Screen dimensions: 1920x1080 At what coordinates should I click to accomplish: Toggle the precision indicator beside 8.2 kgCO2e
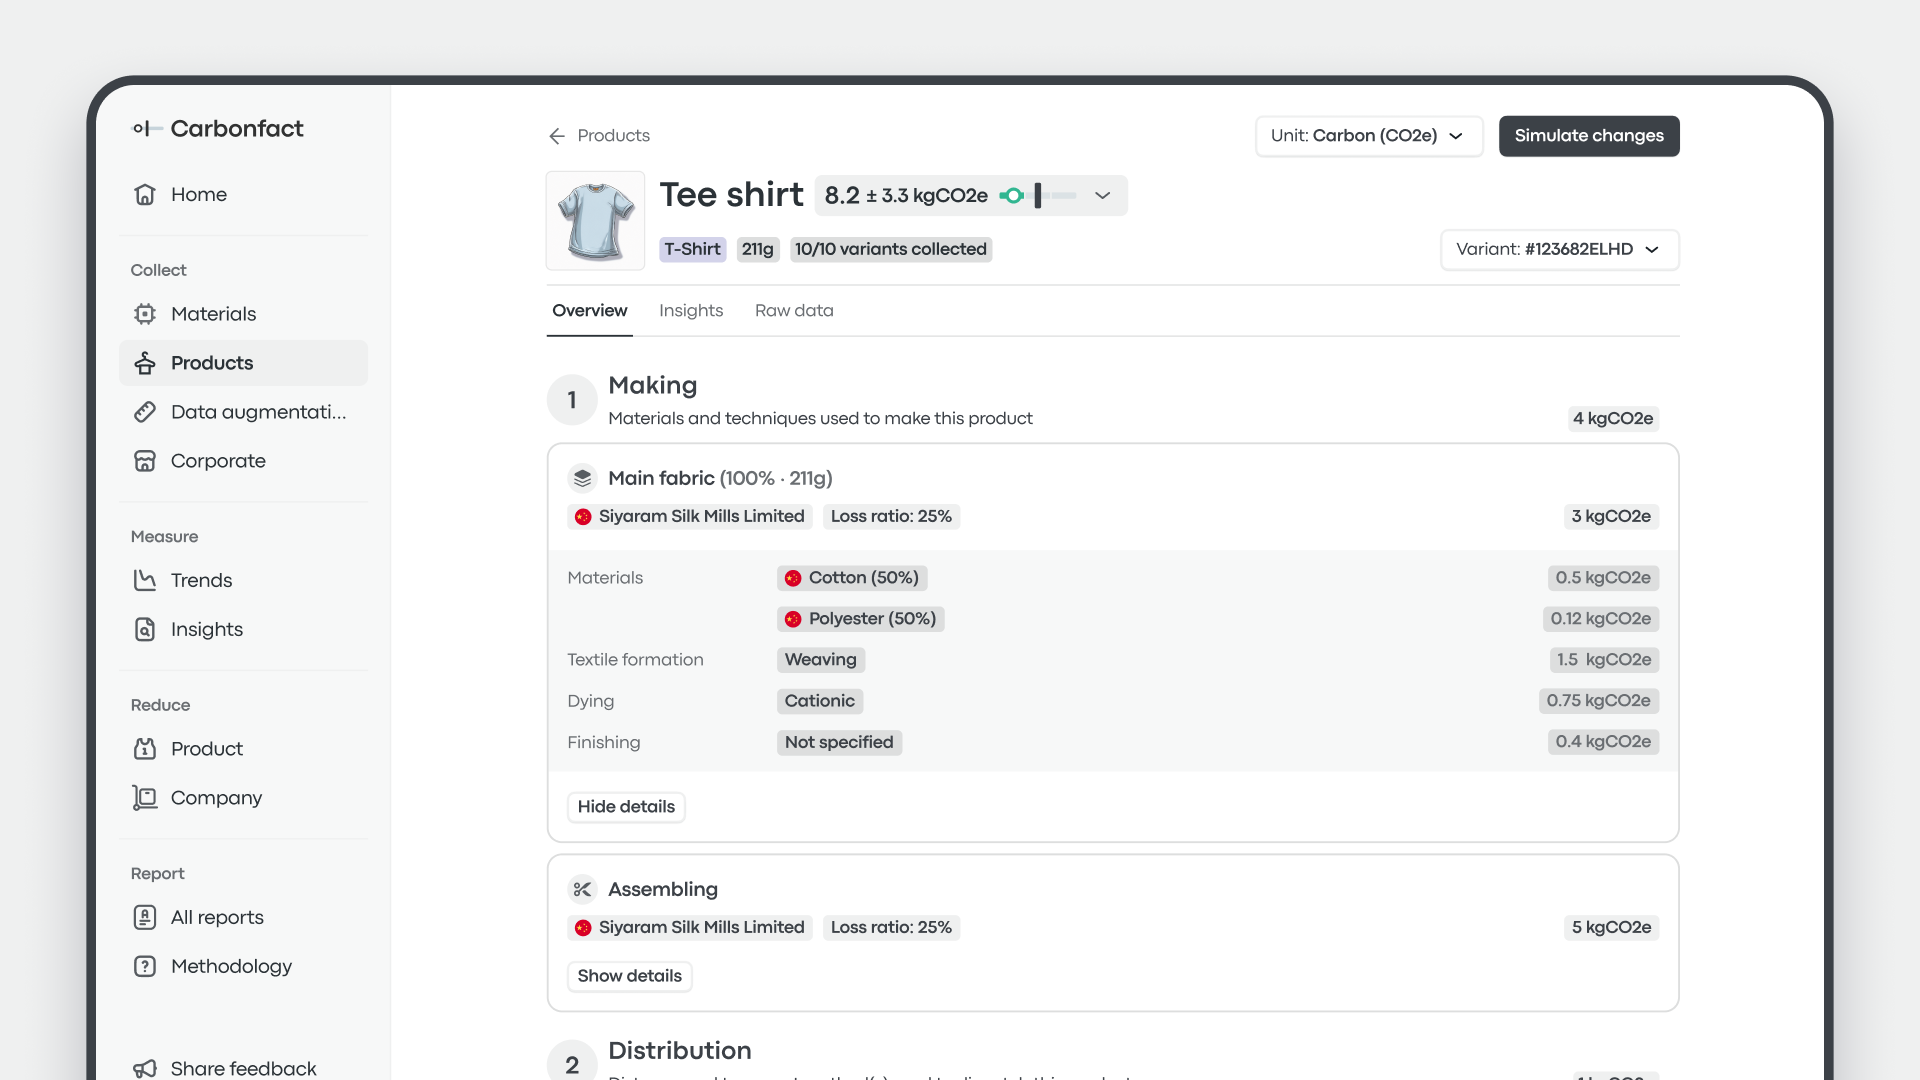pos(1012,196)
